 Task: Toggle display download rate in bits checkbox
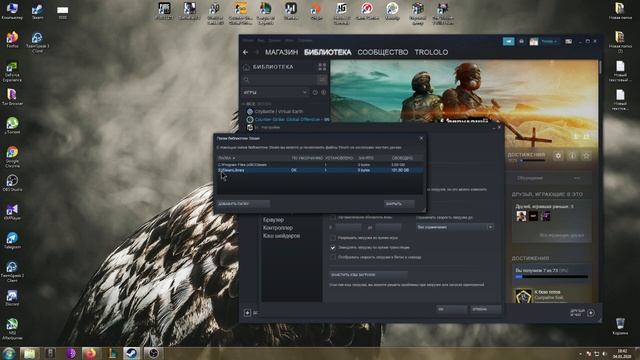333,257
